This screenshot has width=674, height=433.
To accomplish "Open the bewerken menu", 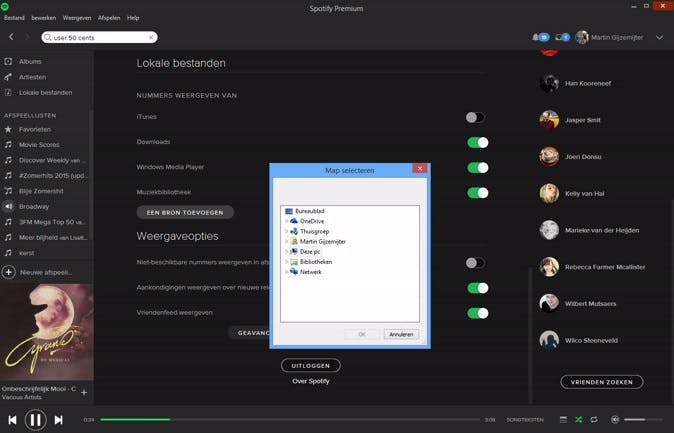I will 44,18.
